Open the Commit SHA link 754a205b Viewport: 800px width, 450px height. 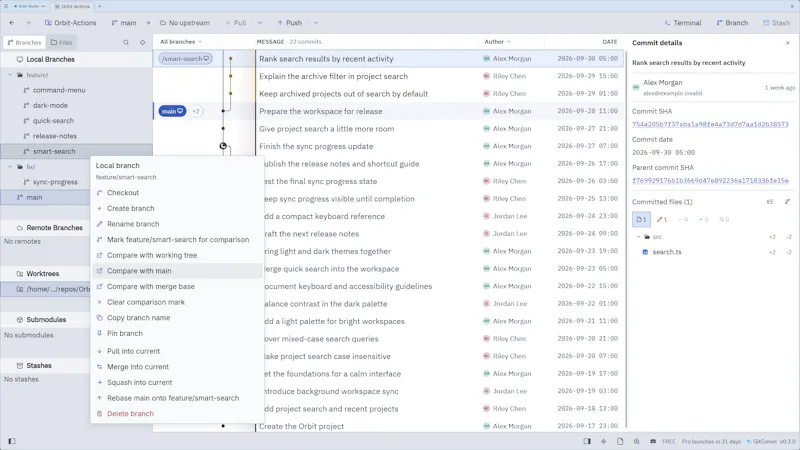(x=710, y=124)
